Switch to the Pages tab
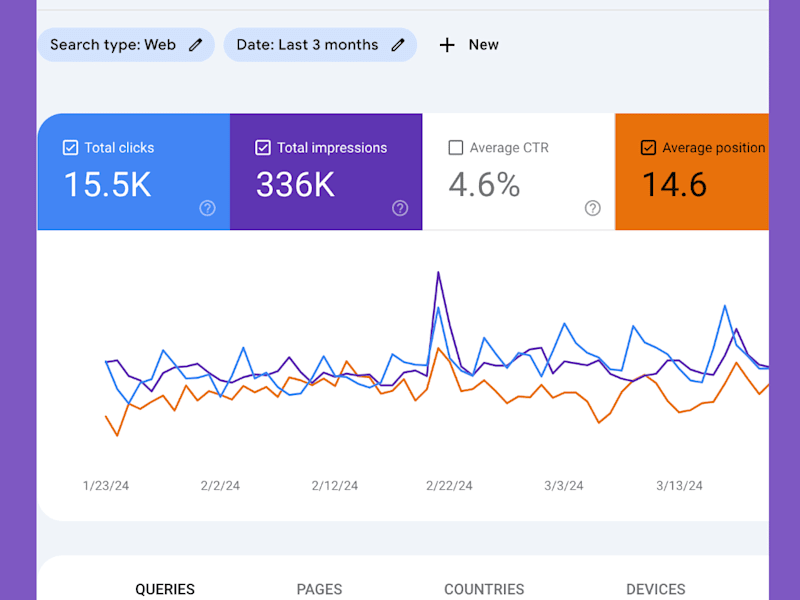Viewport: 800px width, 600px height. (319, 589)
